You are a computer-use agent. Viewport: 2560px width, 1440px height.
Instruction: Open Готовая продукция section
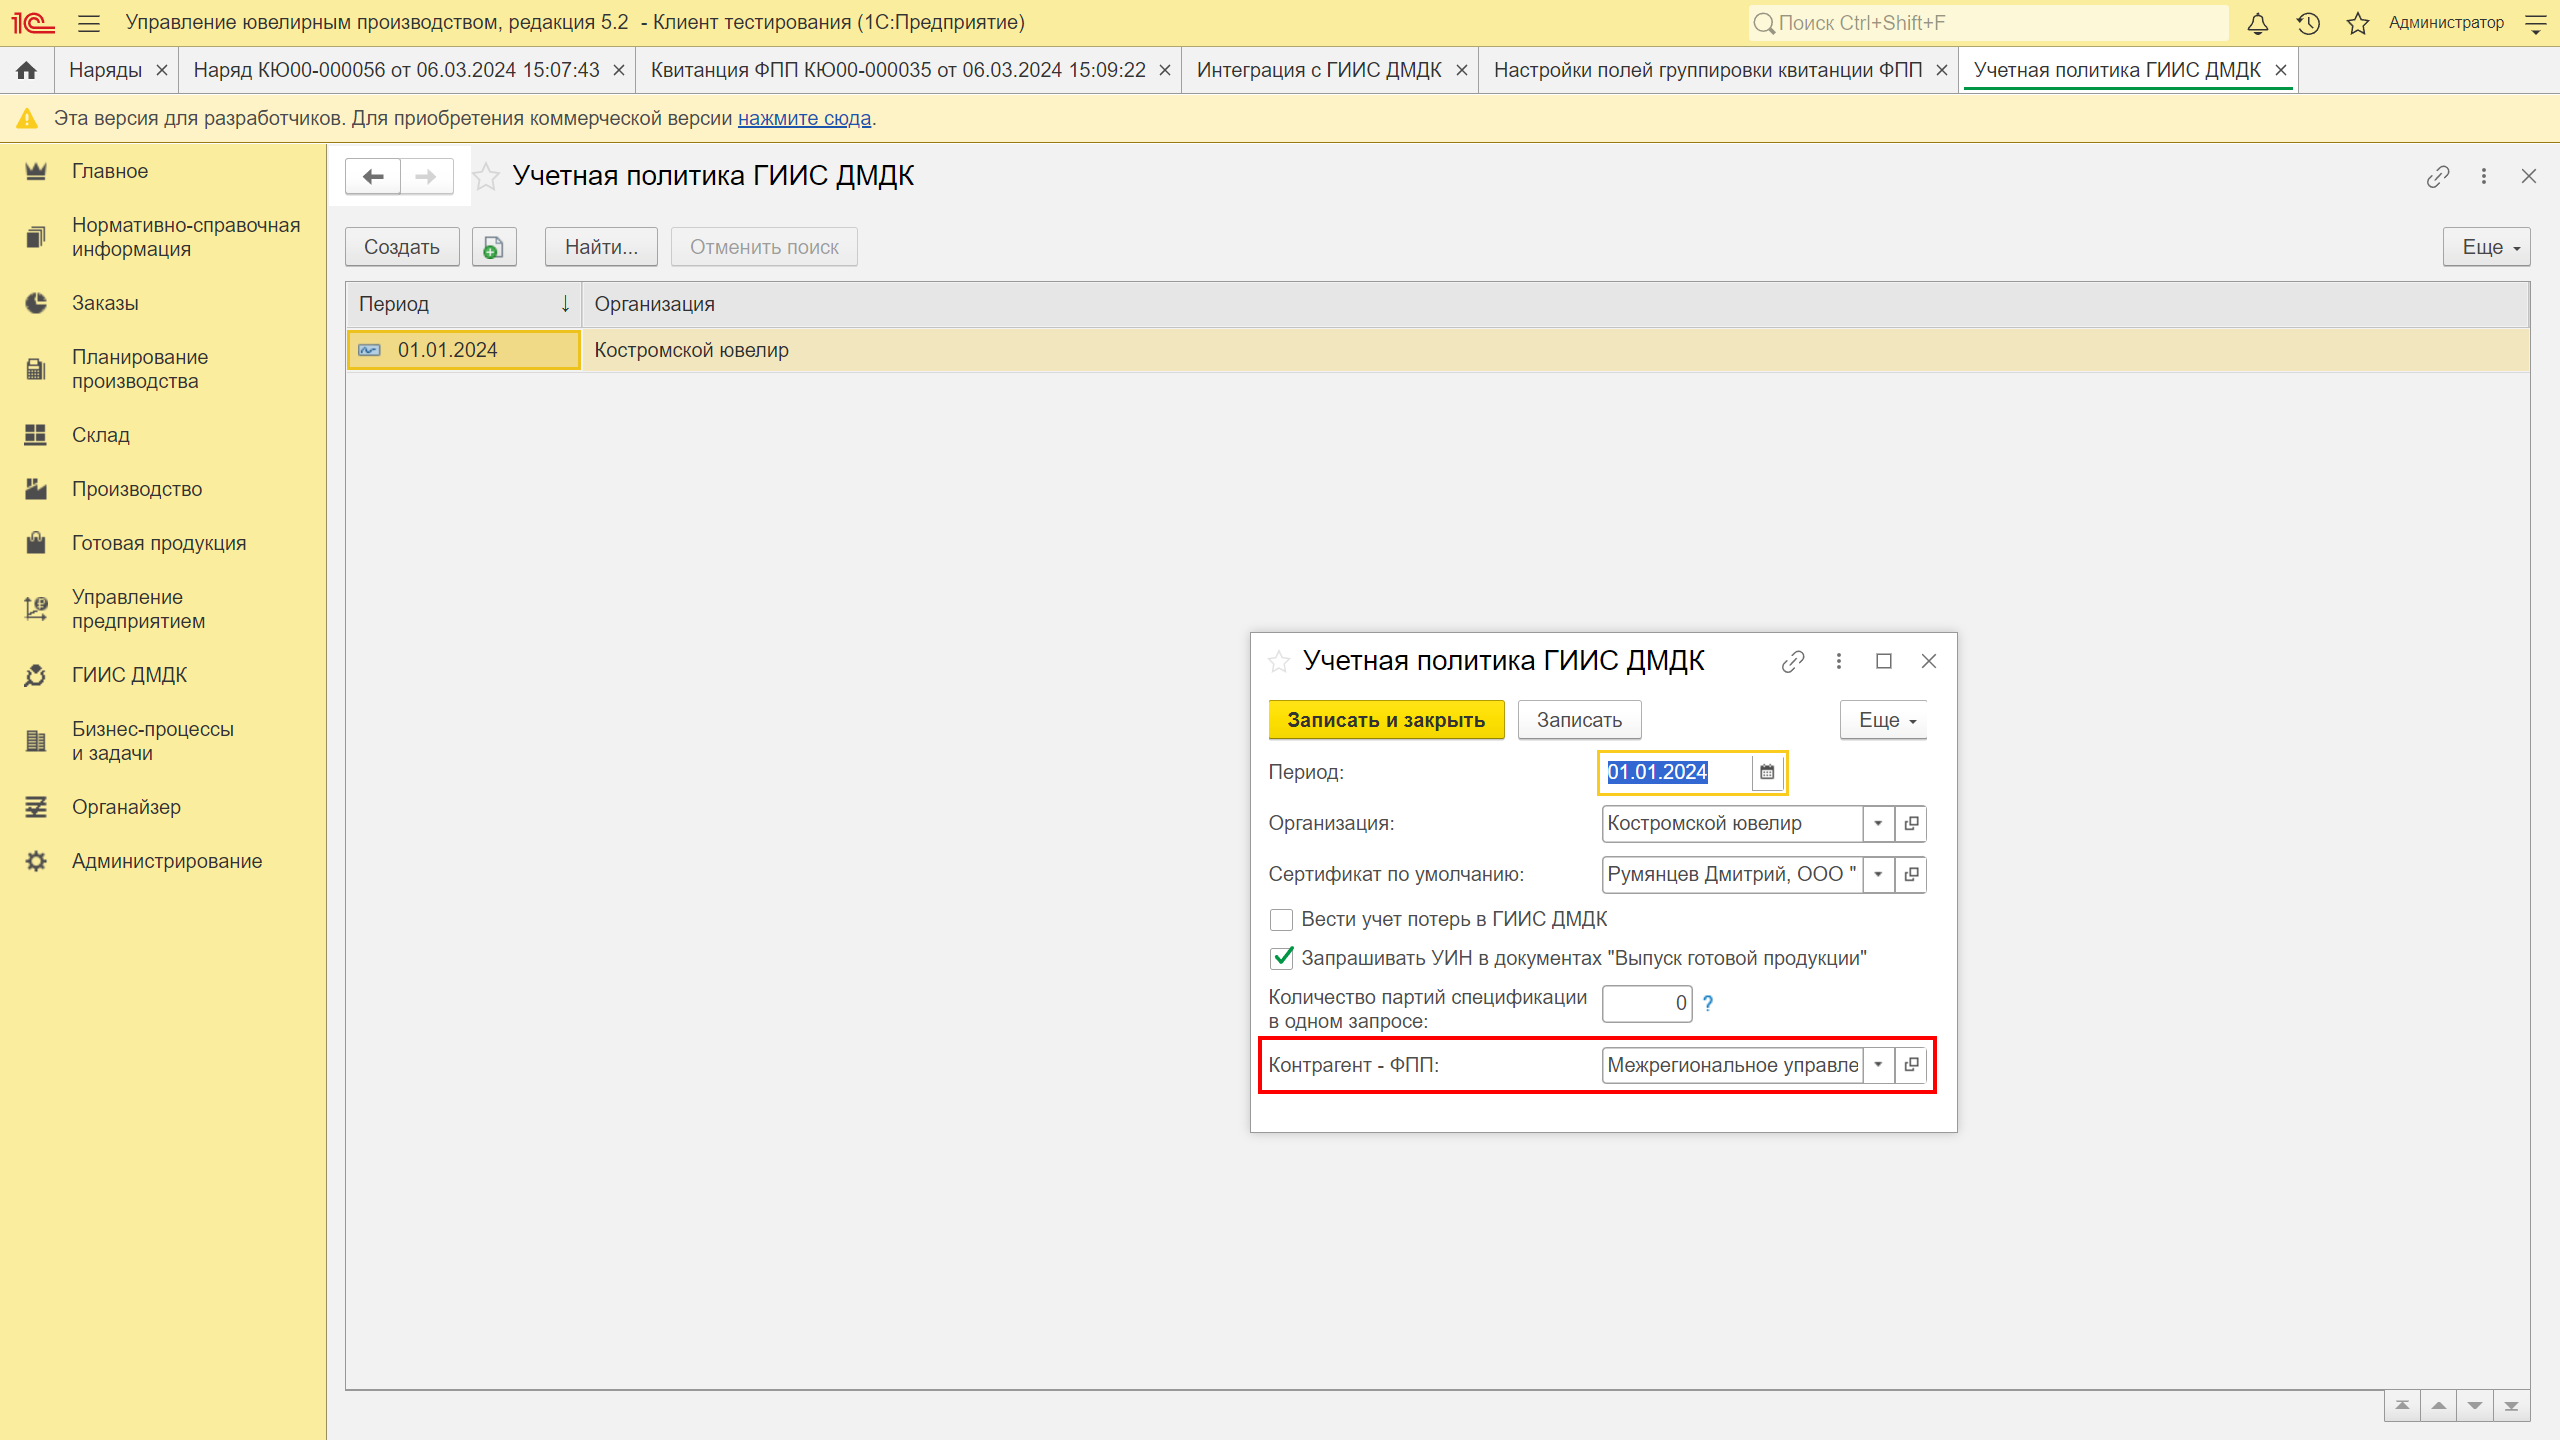[163, 543]
